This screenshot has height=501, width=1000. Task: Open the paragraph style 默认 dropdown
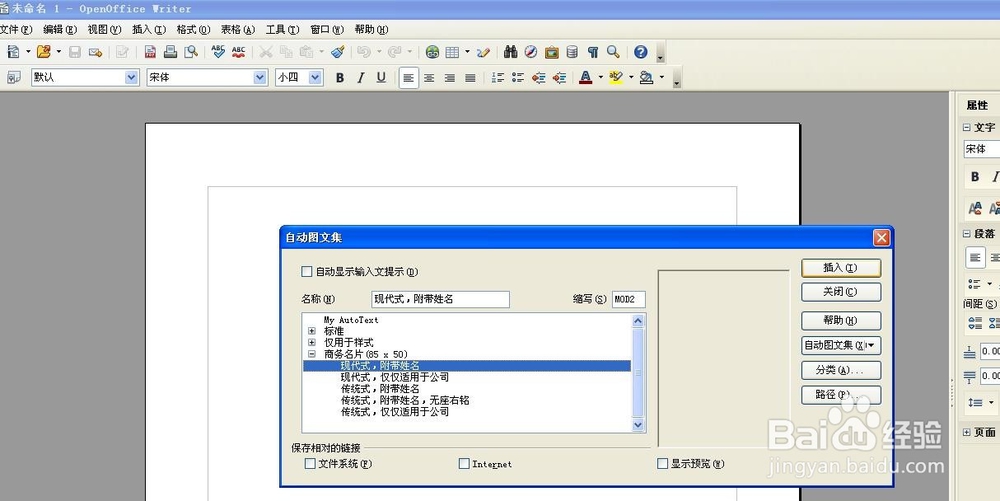tap(131, 77)
